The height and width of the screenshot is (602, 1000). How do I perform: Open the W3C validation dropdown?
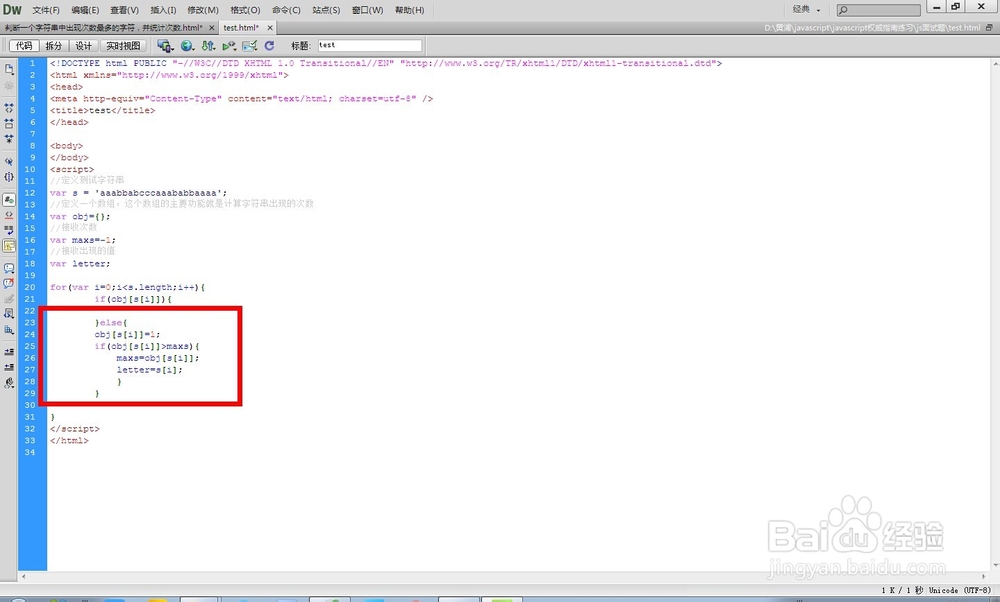[x=229, y=46]
